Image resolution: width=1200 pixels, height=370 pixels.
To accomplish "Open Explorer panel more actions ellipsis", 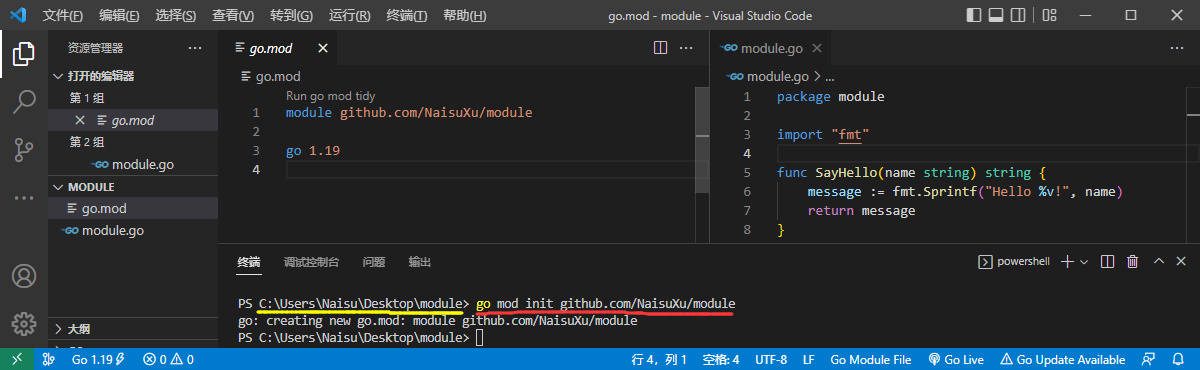I will (x=196, y=48).
